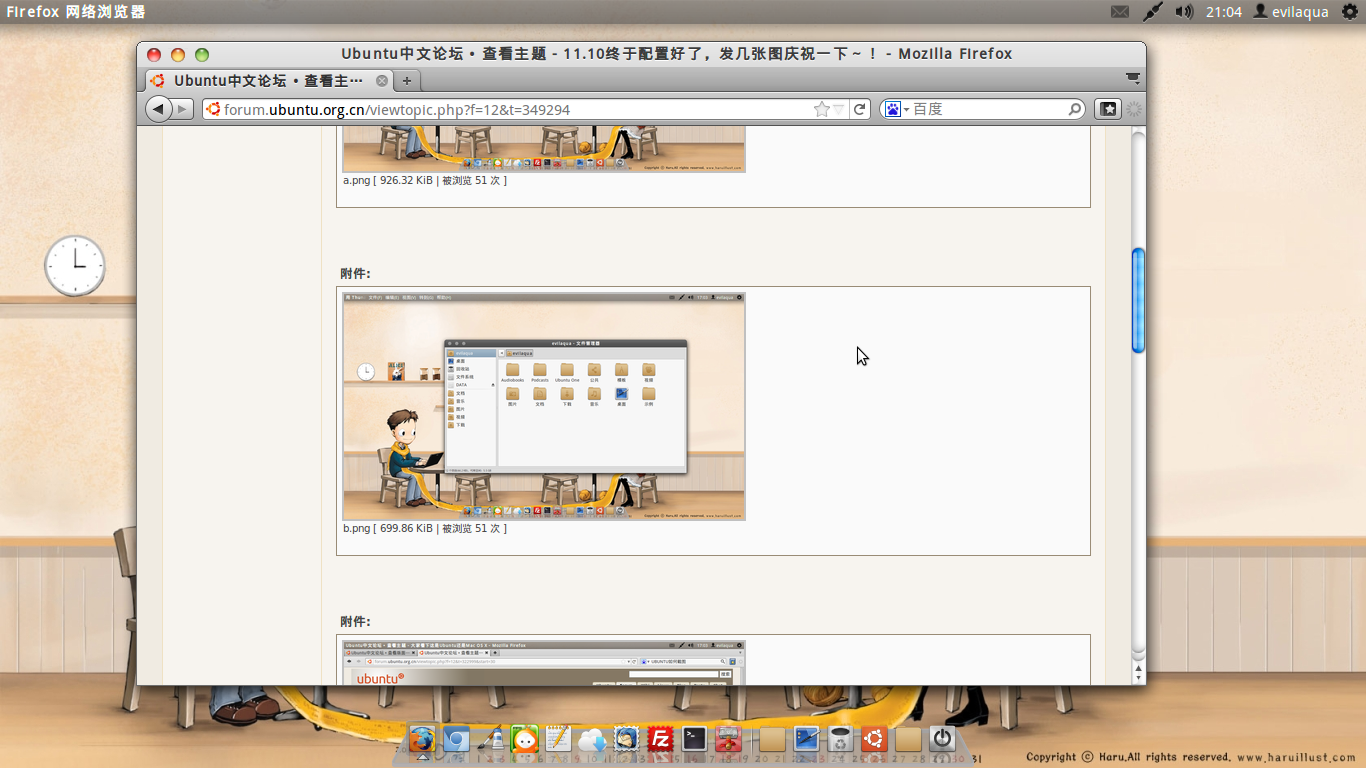This screenshot has height=768, width=1366.
Task: Click the red close button of the Firefox window
Action: pos(154,55)
